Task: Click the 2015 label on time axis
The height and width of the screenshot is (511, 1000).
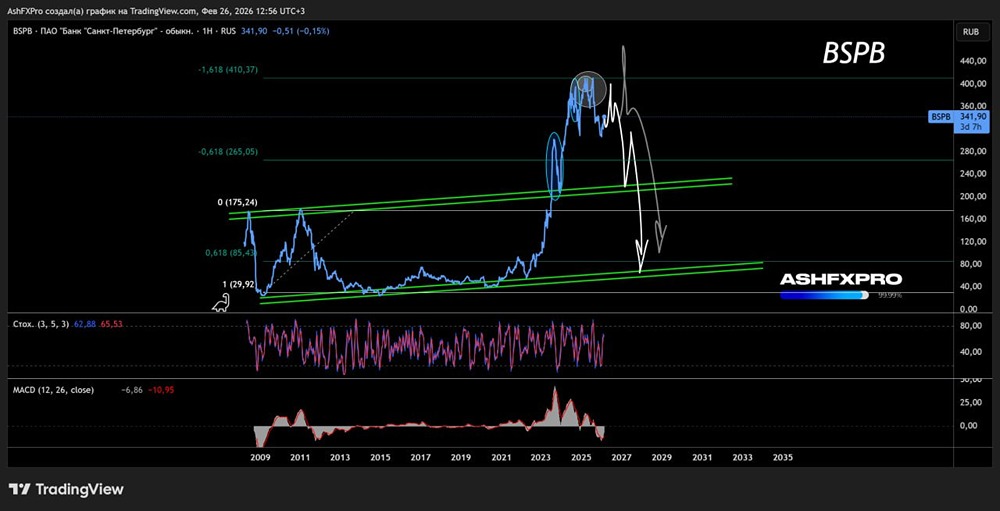Action: [x=380, y=457]
